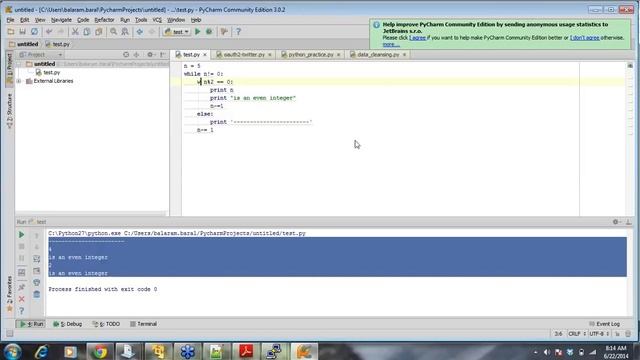
Task: Toggle scroll-to-end icon in Run console
Action: (36, 271)
